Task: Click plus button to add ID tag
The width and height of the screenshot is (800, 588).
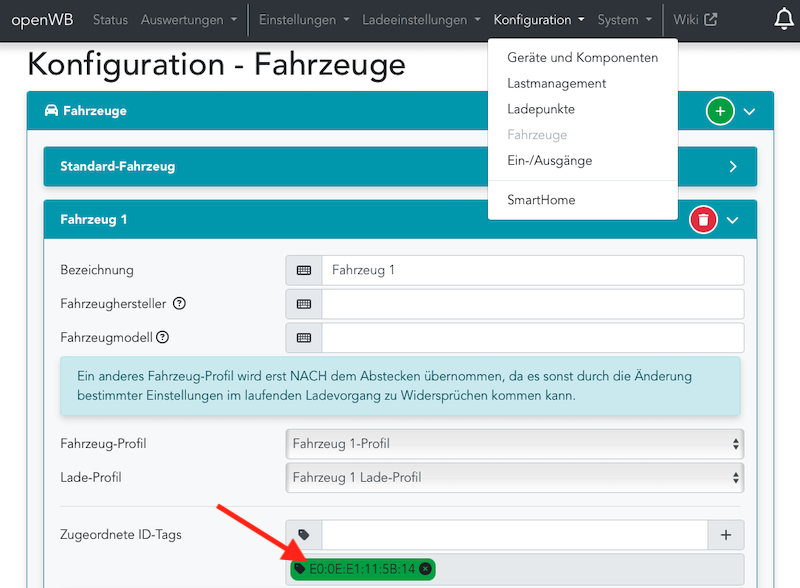Action: (726, 536)
